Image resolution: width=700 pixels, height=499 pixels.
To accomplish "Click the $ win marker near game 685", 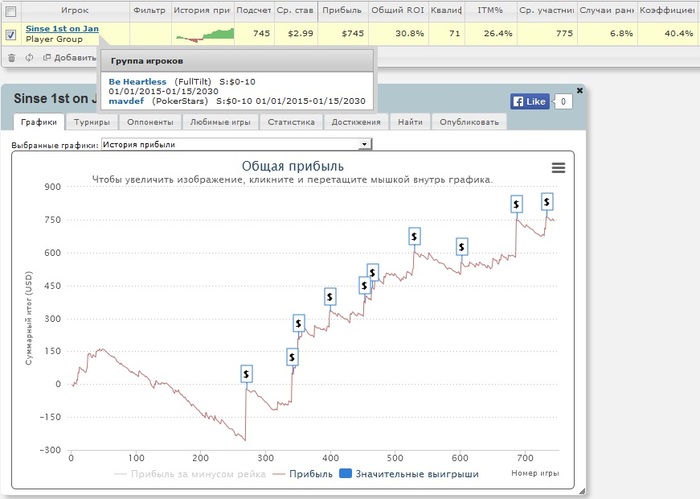I will tap(517, 204).
